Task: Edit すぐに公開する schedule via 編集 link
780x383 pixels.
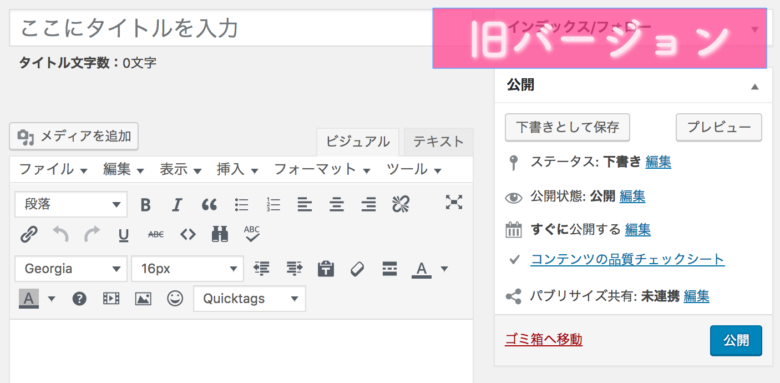Action: [x=638, y=229]
